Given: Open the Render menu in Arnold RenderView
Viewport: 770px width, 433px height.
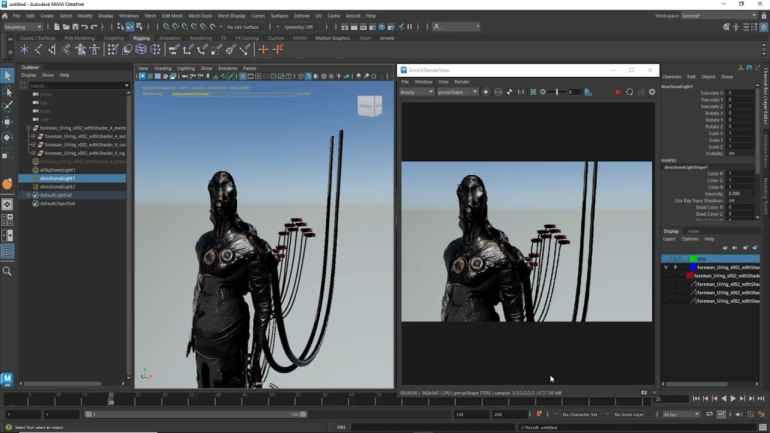Looking at the screenshot, I should [x=461, y=82].
